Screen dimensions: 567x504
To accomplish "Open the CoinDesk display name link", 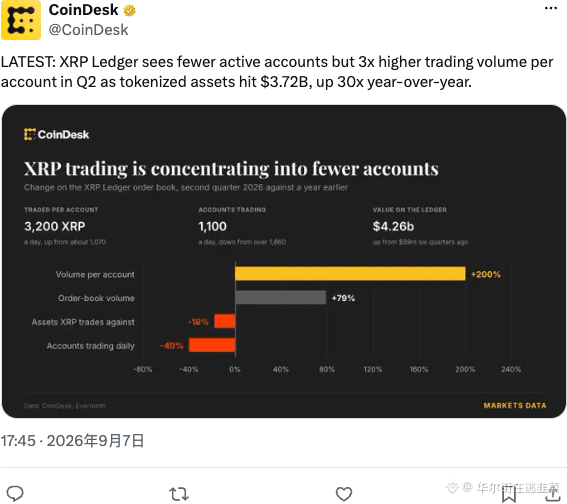I will [84, 10].
